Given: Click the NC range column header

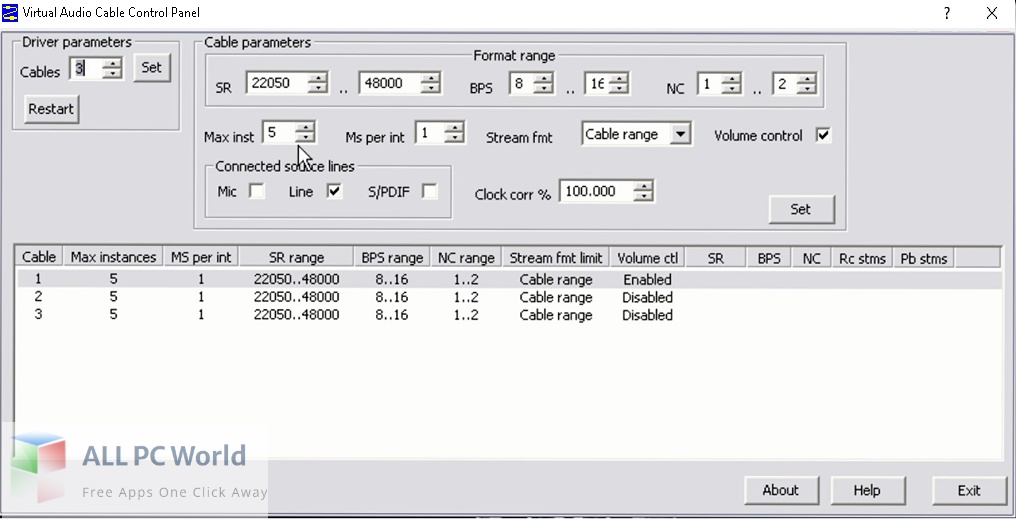Looking at the screenshot, I should click(466, 258).
